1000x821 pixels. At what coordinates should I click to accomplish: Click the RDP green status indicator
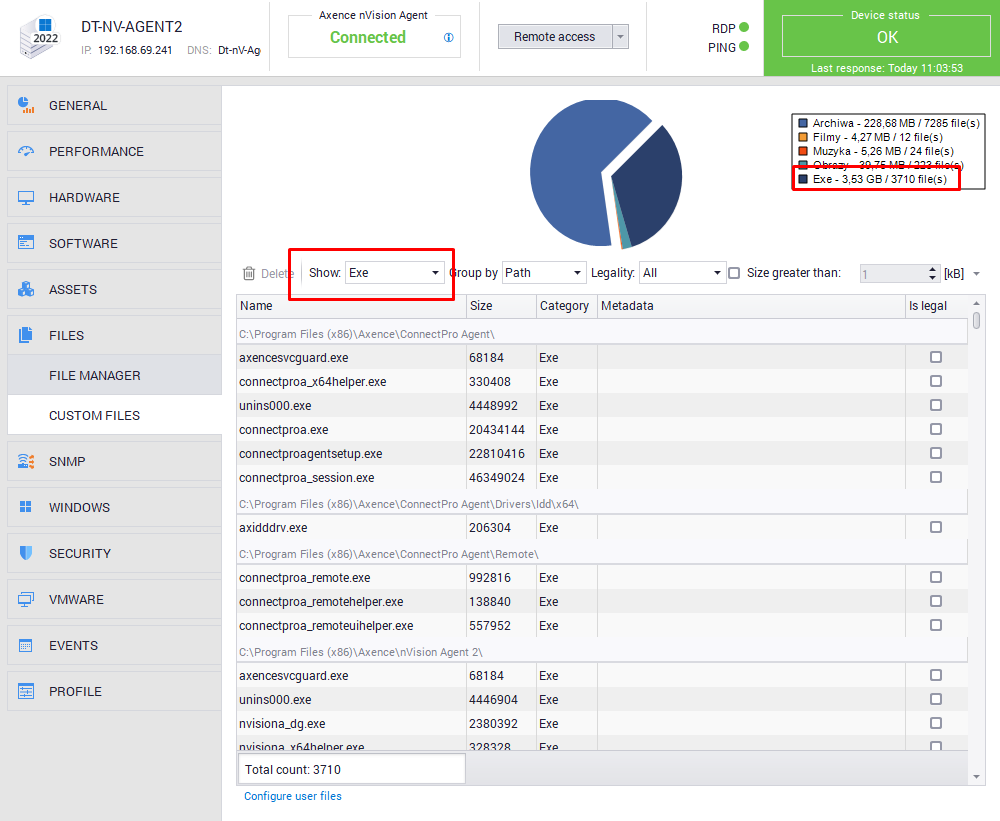(744, 27)
